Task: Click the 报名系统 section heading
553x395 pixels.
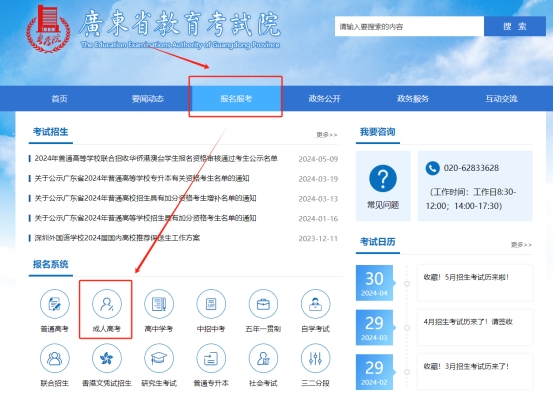Action: click(50, 264)
